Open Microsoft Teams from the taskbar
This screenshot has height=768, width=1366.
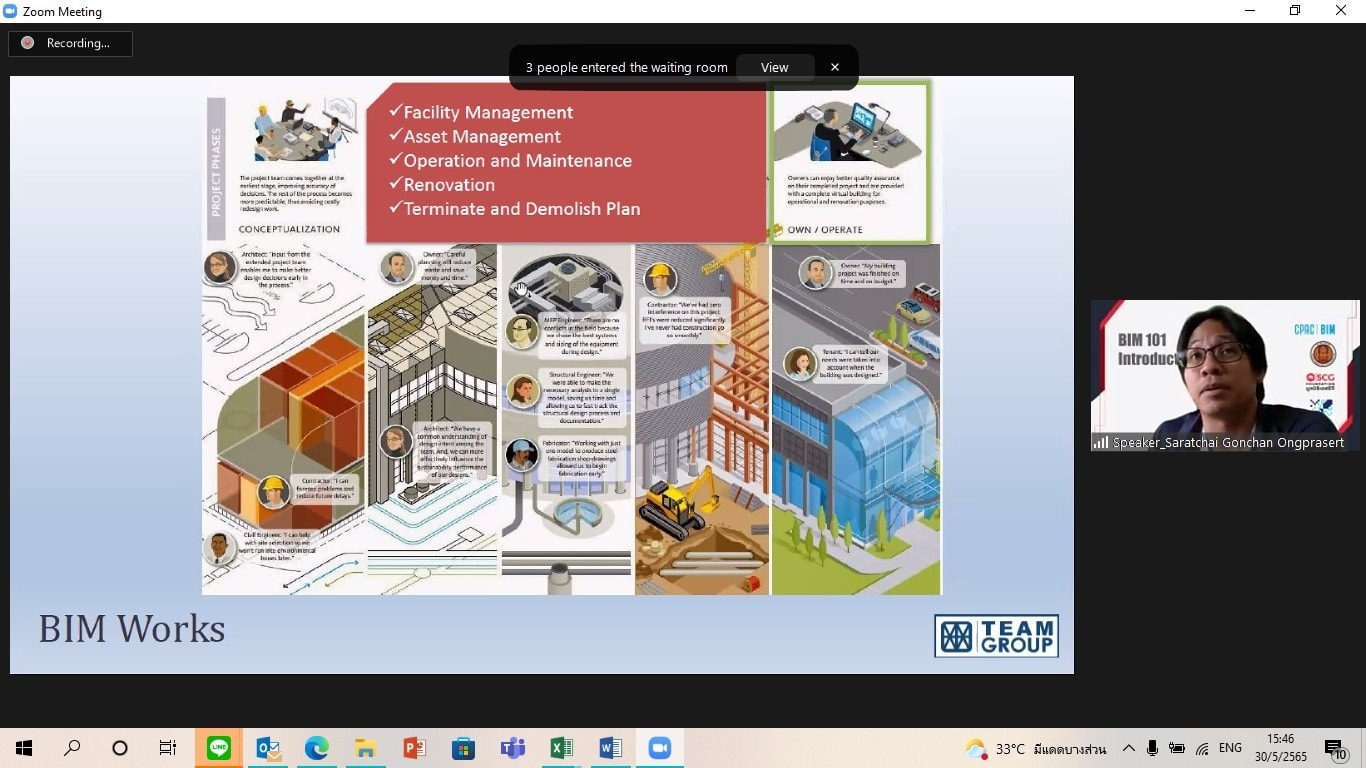512,748
